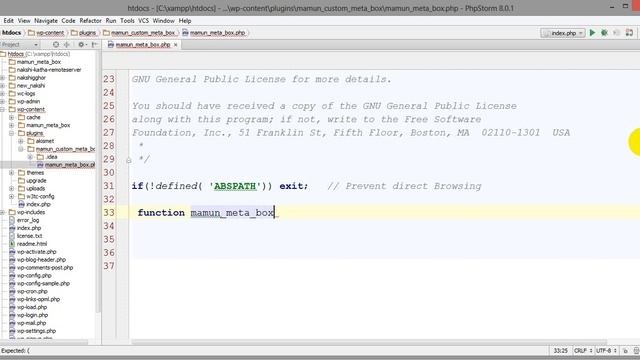Open the Tools menu
The image size is (640, 360).
point(127,20)
